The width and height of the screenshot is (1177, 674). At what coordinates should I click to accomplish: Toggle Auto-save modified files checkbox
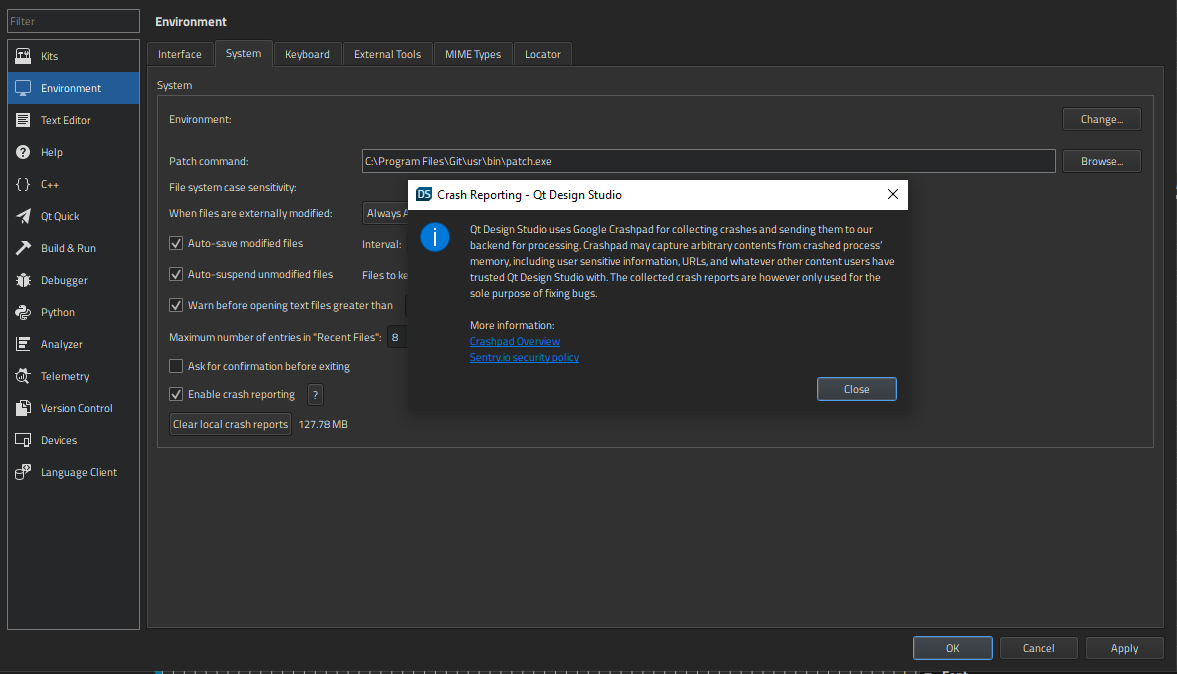point(177,243)
